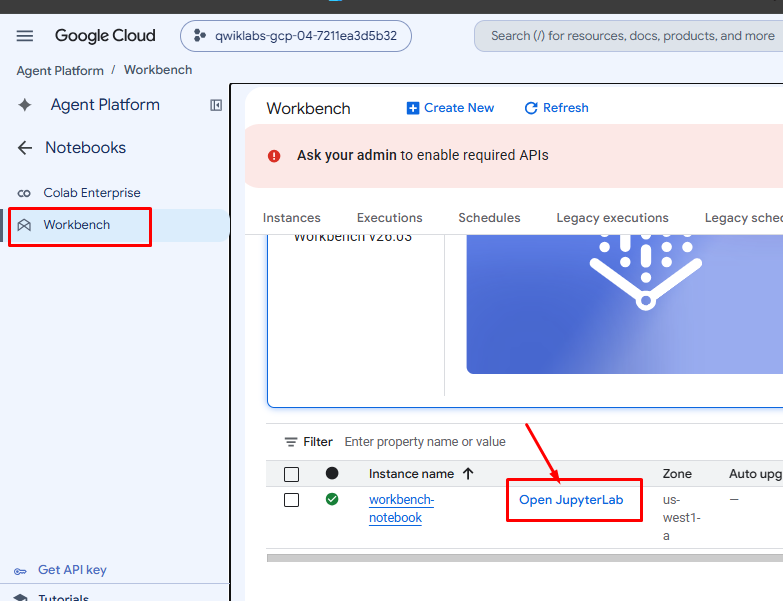Open Colab Enterprise in sidebar
Screen dimensions: 783x601
(x=92, y=193)
